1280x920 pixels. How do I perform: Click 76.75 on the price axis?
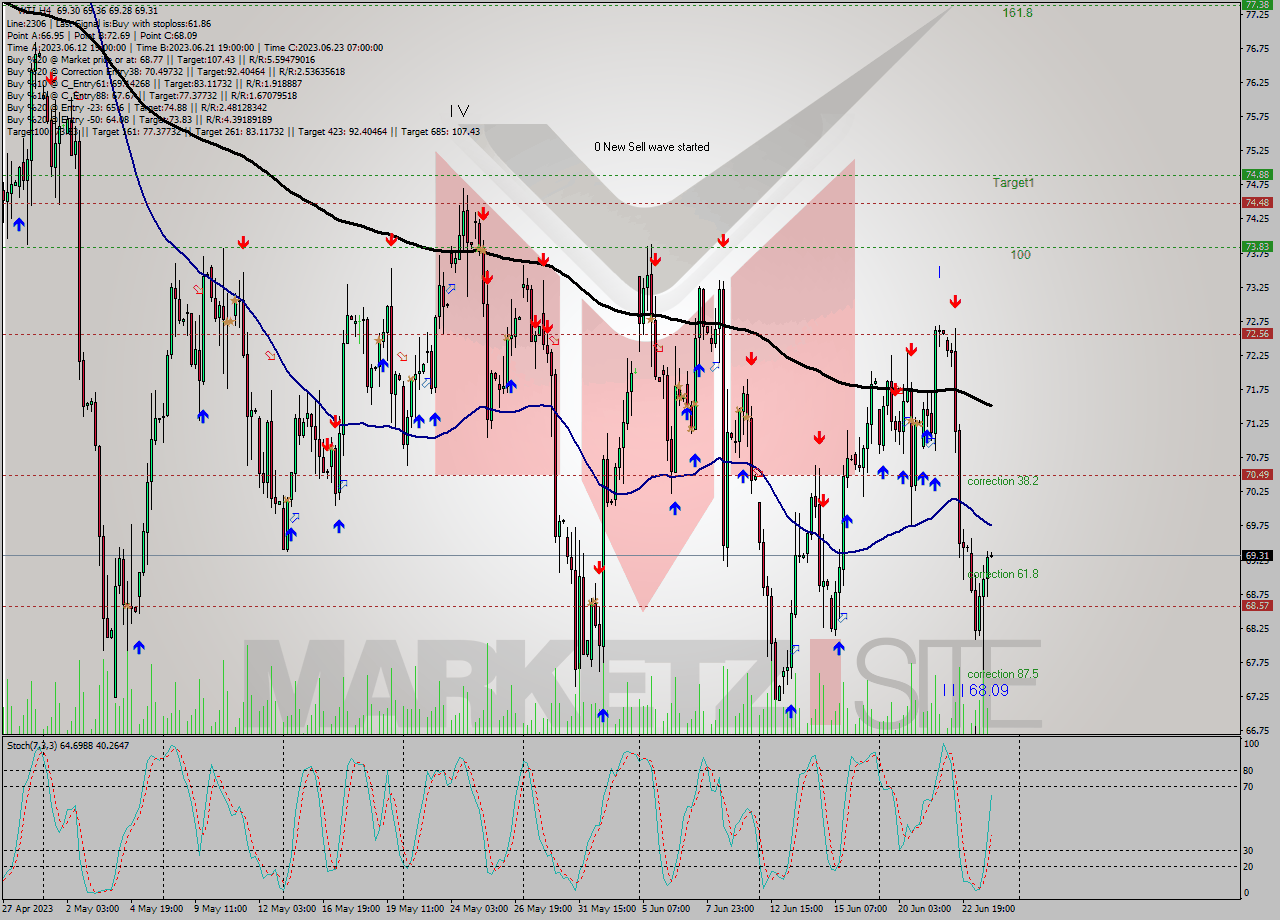tap(1257, 48)
